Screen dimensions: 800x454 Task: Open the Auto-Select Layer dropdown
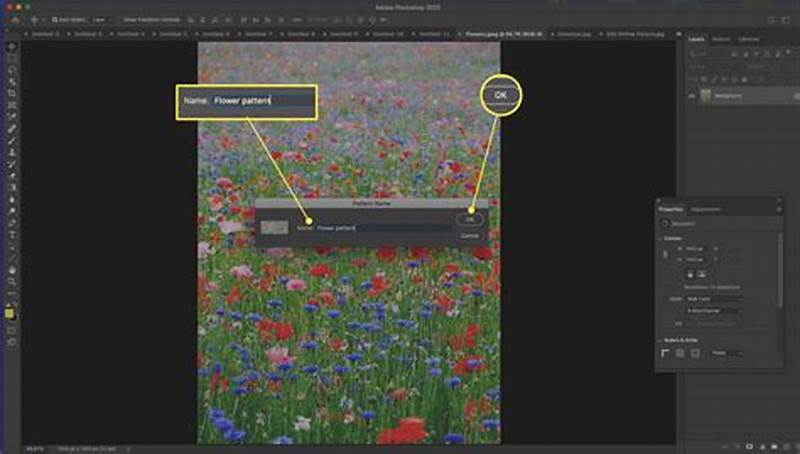(102, 20)
